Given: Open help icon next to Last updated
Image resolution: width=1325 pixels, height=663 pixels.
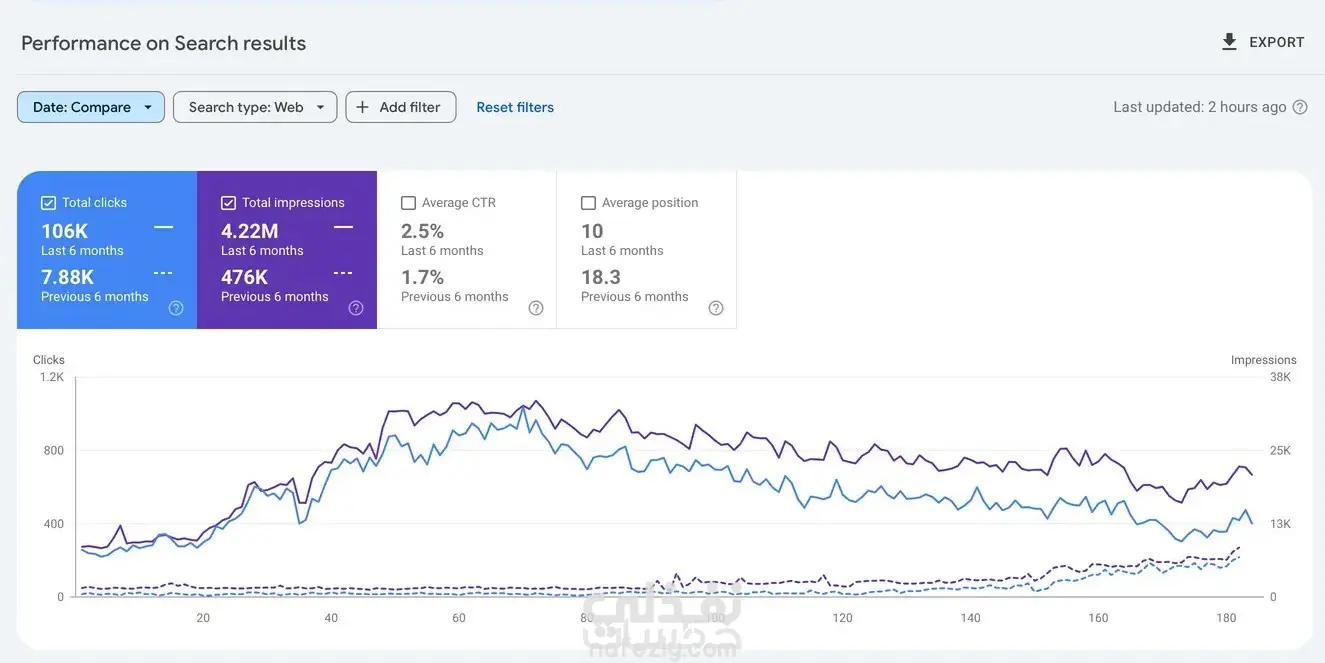Looking at the screenshot, I should pos(1300,107).
